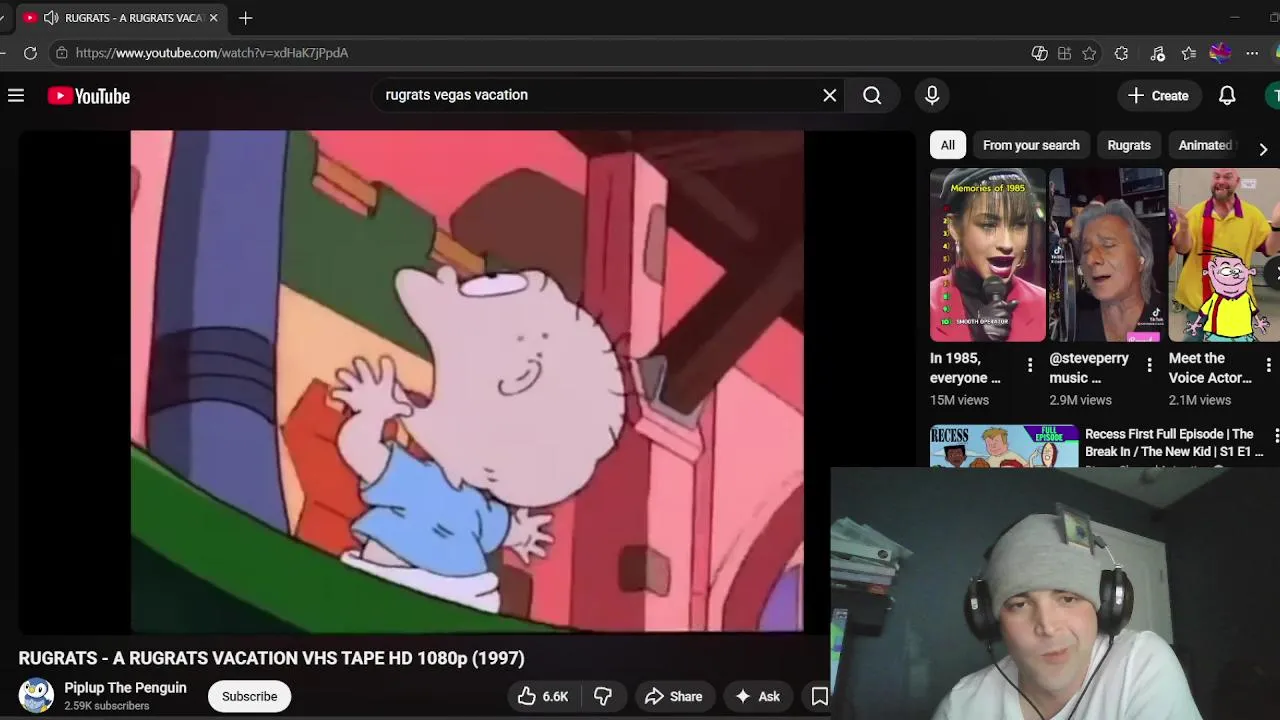Open a new browser tab
Image resolution: width=1280 pixels, height=720 pixels.
pos(245,18)
